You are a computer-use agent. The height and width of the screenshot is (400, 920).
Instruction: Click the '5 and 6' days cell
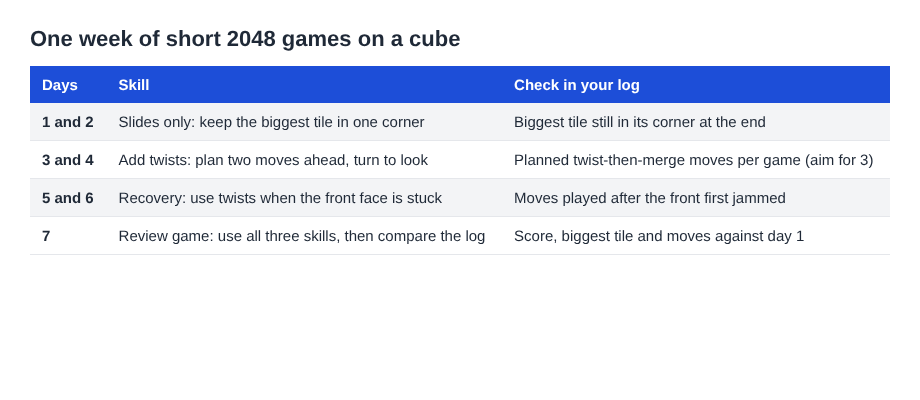point(67,198)
